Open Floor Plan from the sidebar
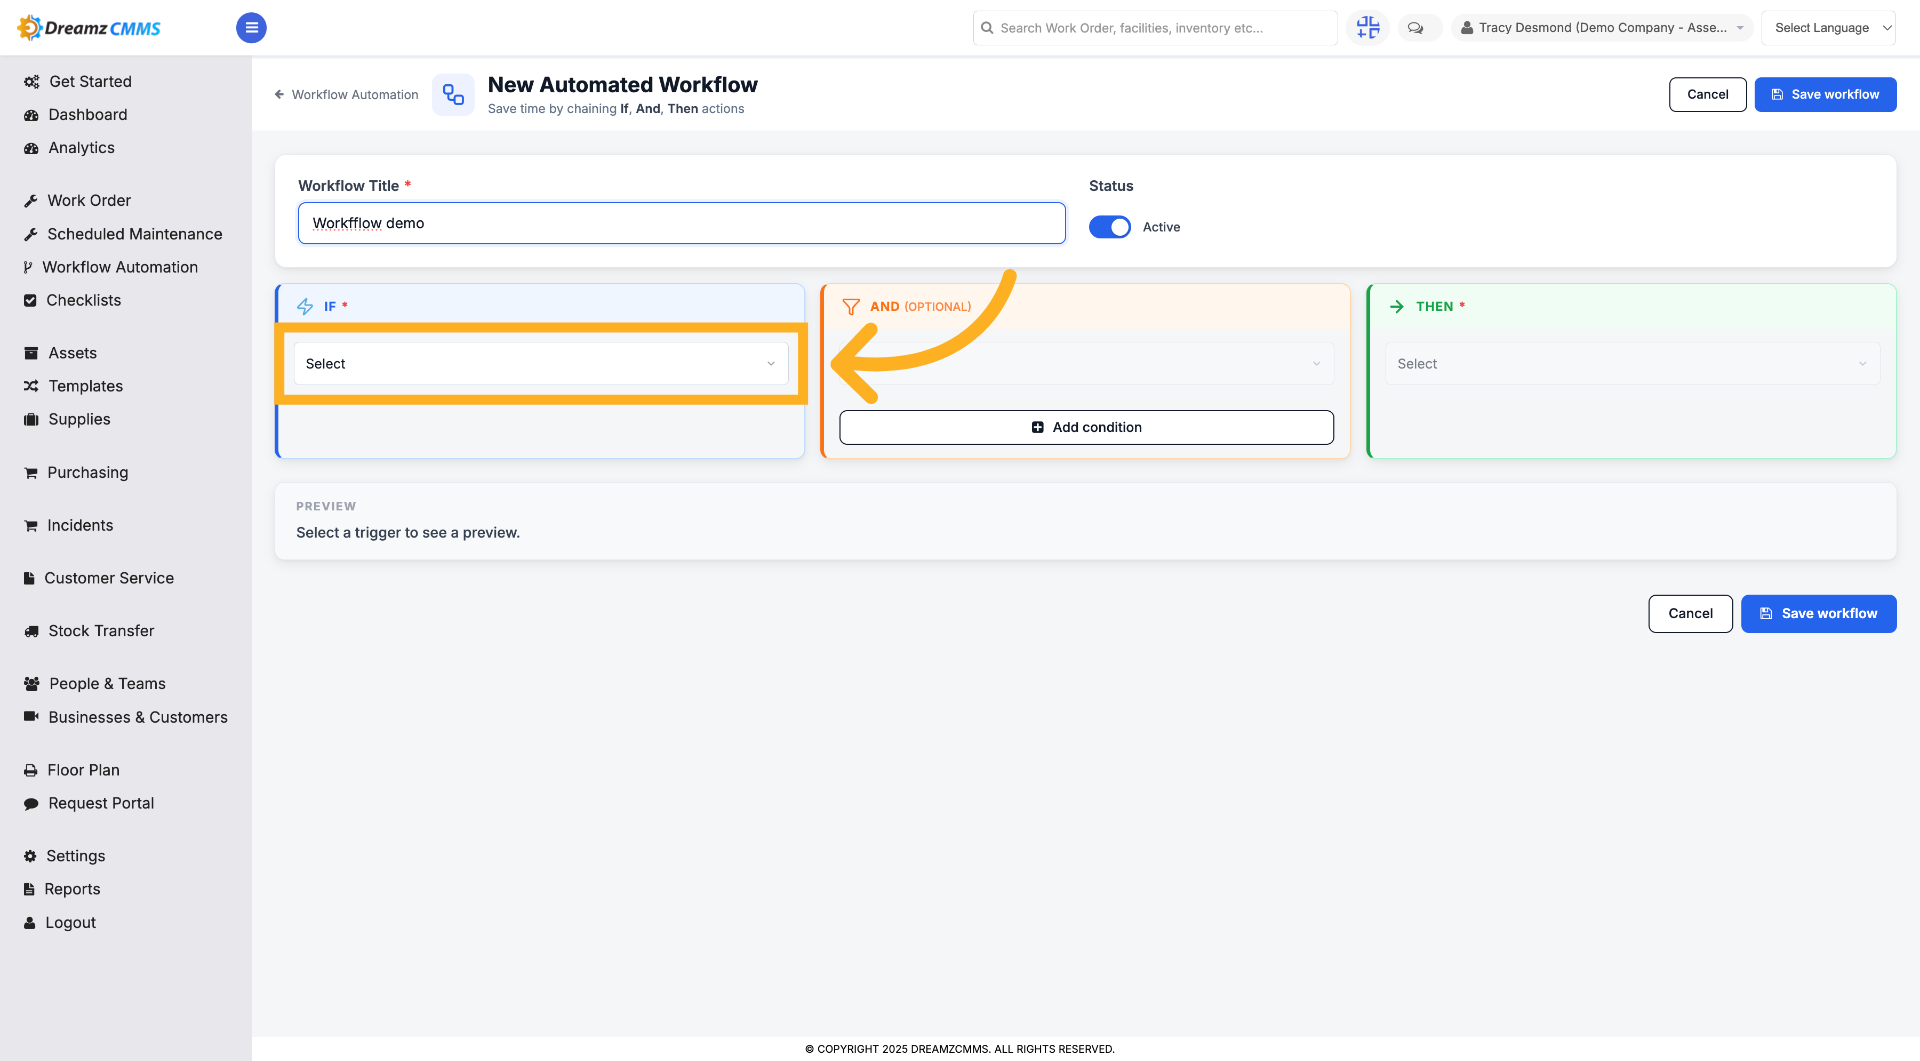 pos(83,770)
